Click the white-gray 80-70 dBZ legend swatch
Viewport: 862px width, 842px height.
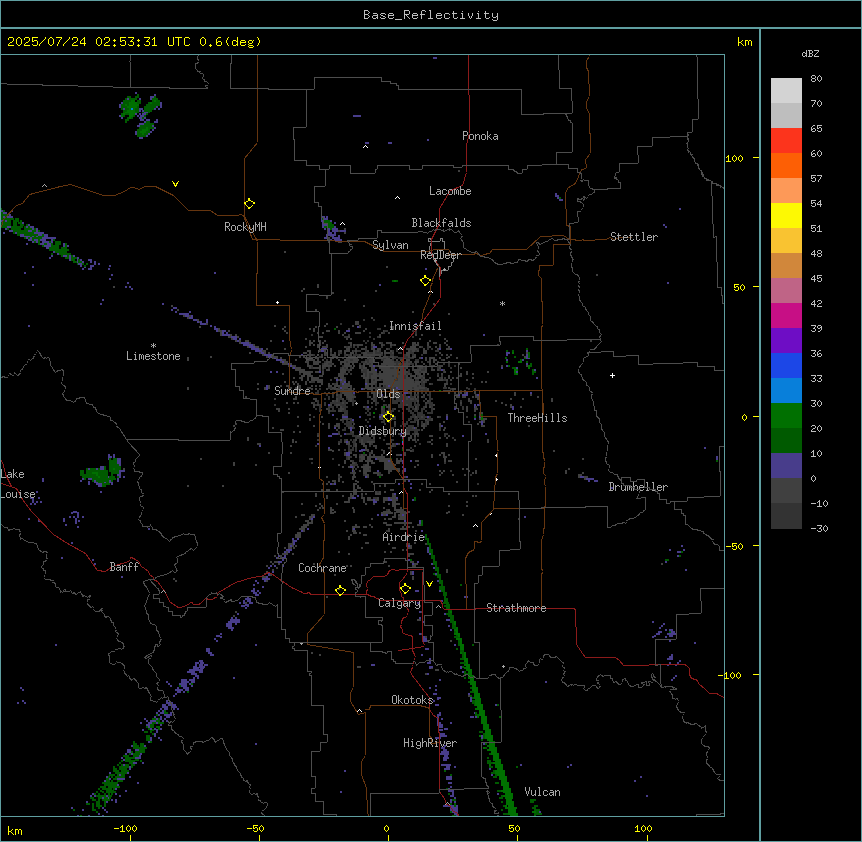click(x=786, y=91)
